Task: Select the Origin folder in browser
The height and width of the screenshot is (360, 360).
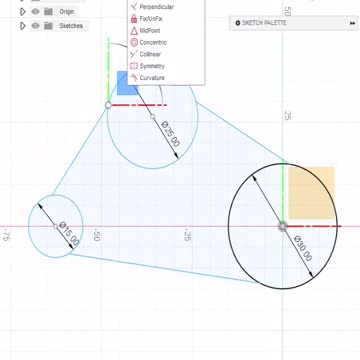Action: [x=67, y=12]
